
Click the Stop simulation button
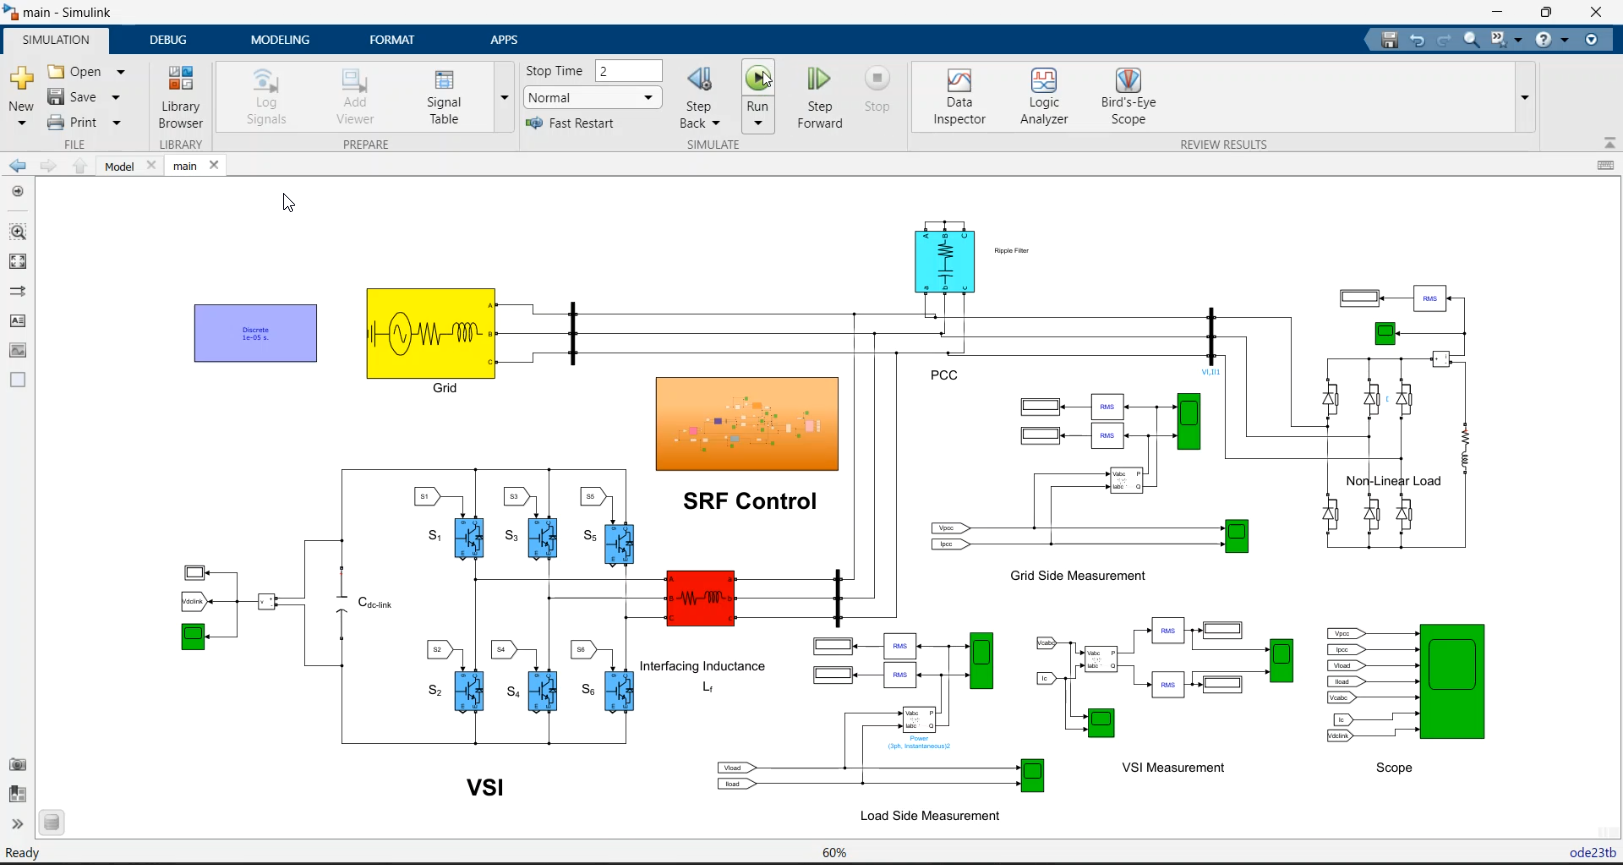click(877, 90)
